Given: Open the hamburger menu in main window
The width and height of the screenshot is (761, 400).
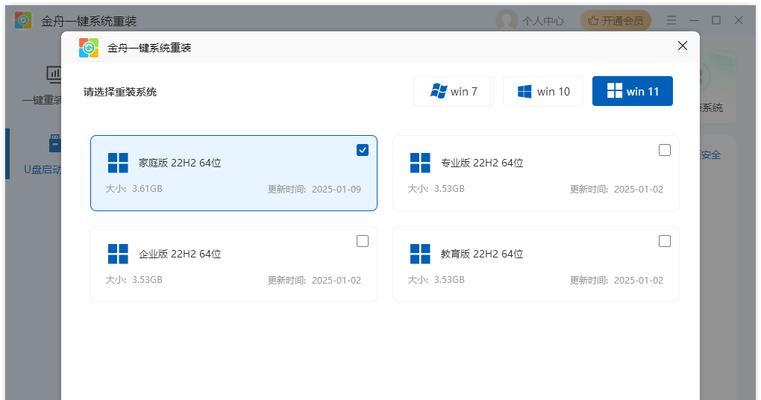Looking at the screenshot, I should pos(671,20).
